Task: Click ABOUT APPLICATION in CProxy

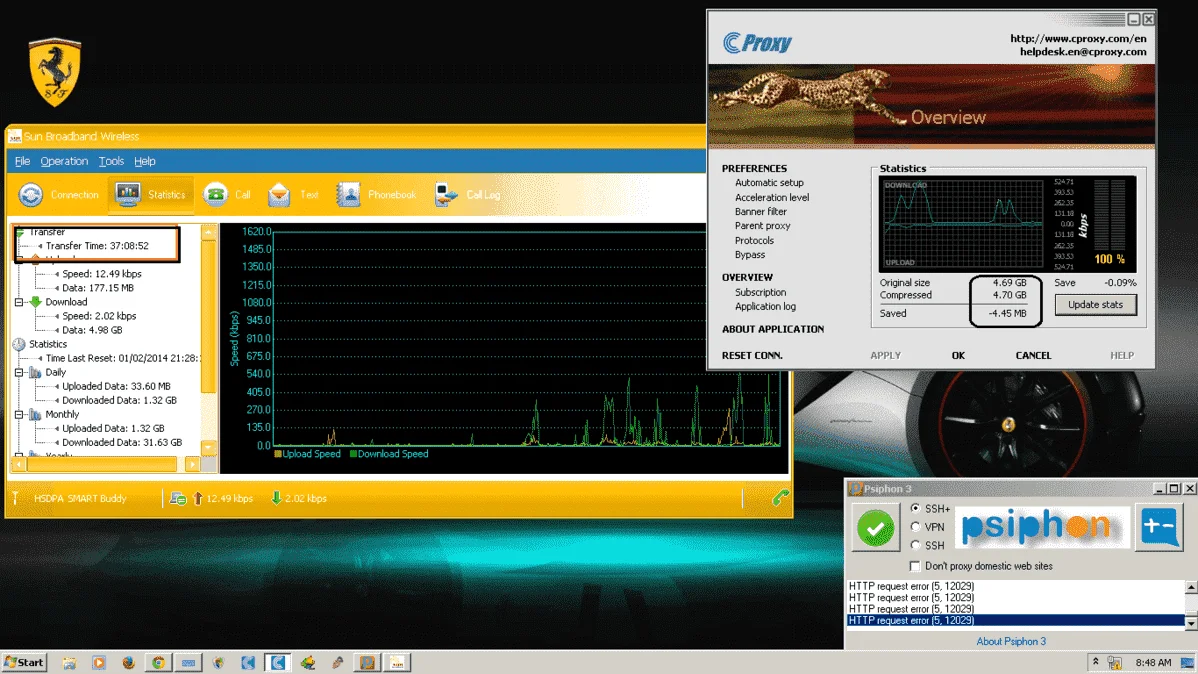Action: click(772, 329)
